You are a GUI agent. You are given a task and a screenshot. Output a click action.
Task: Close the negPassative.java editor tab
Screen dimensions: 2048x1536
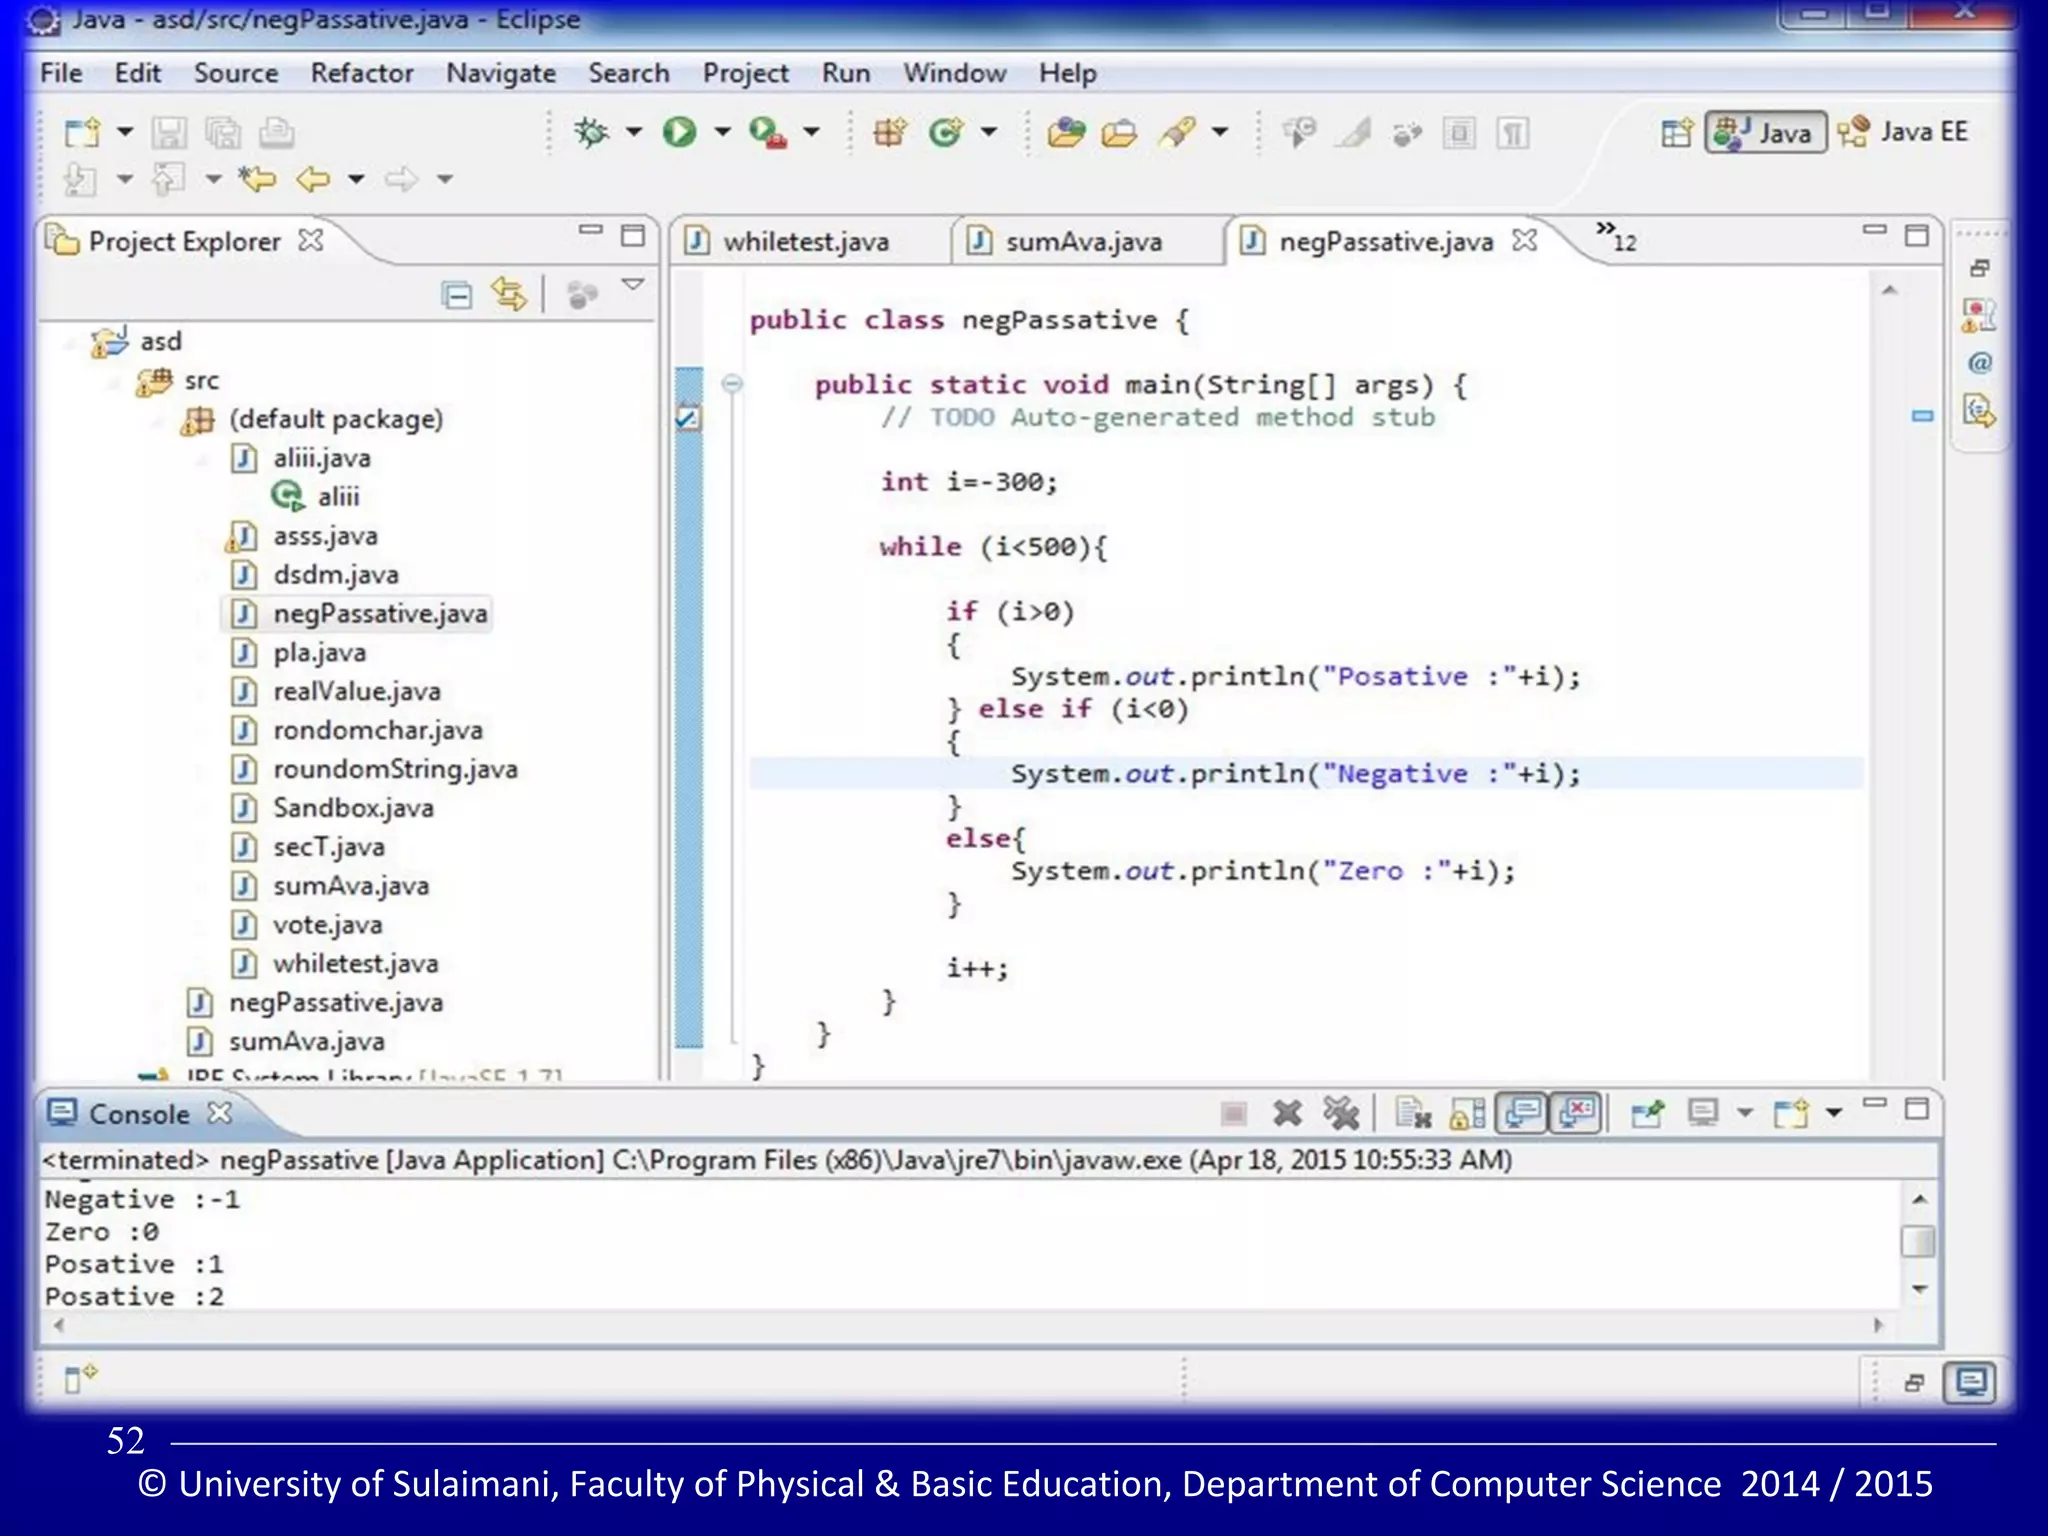point(1525,240)
